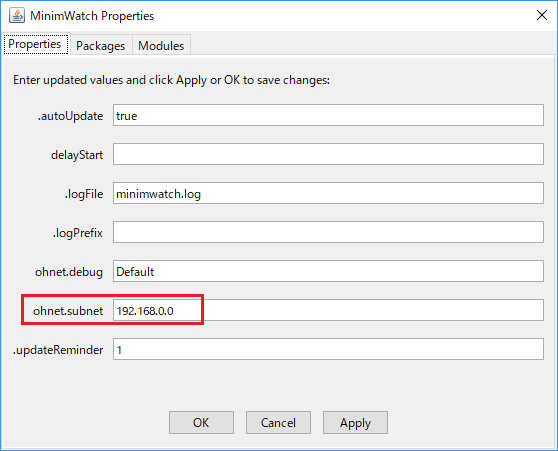The width and height of the screenshot is (558, 451).
Task: Click the ohnet.debug field showing Default
Action: tap(328, 271)
